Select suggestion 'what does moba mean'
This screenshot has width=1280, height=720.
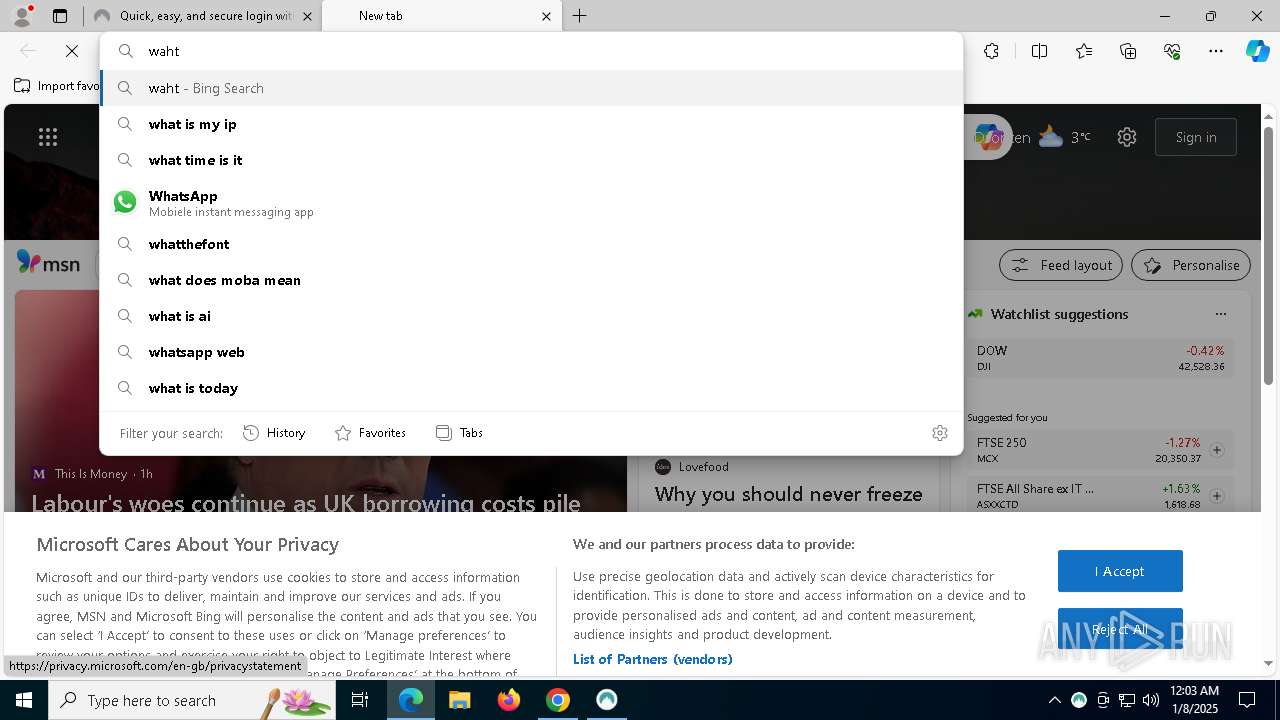[x=532, y=280]
